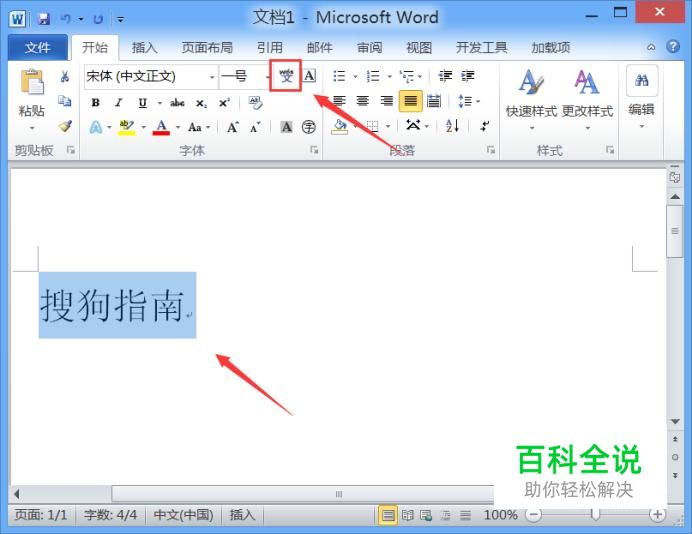Click the zoom slider handle
Viewport: 692px width, 534px height.
coord(595,514)
